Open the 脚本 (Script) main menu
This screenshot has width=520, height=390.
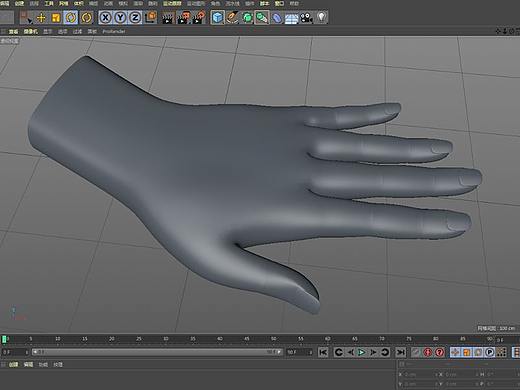[264, 3]
